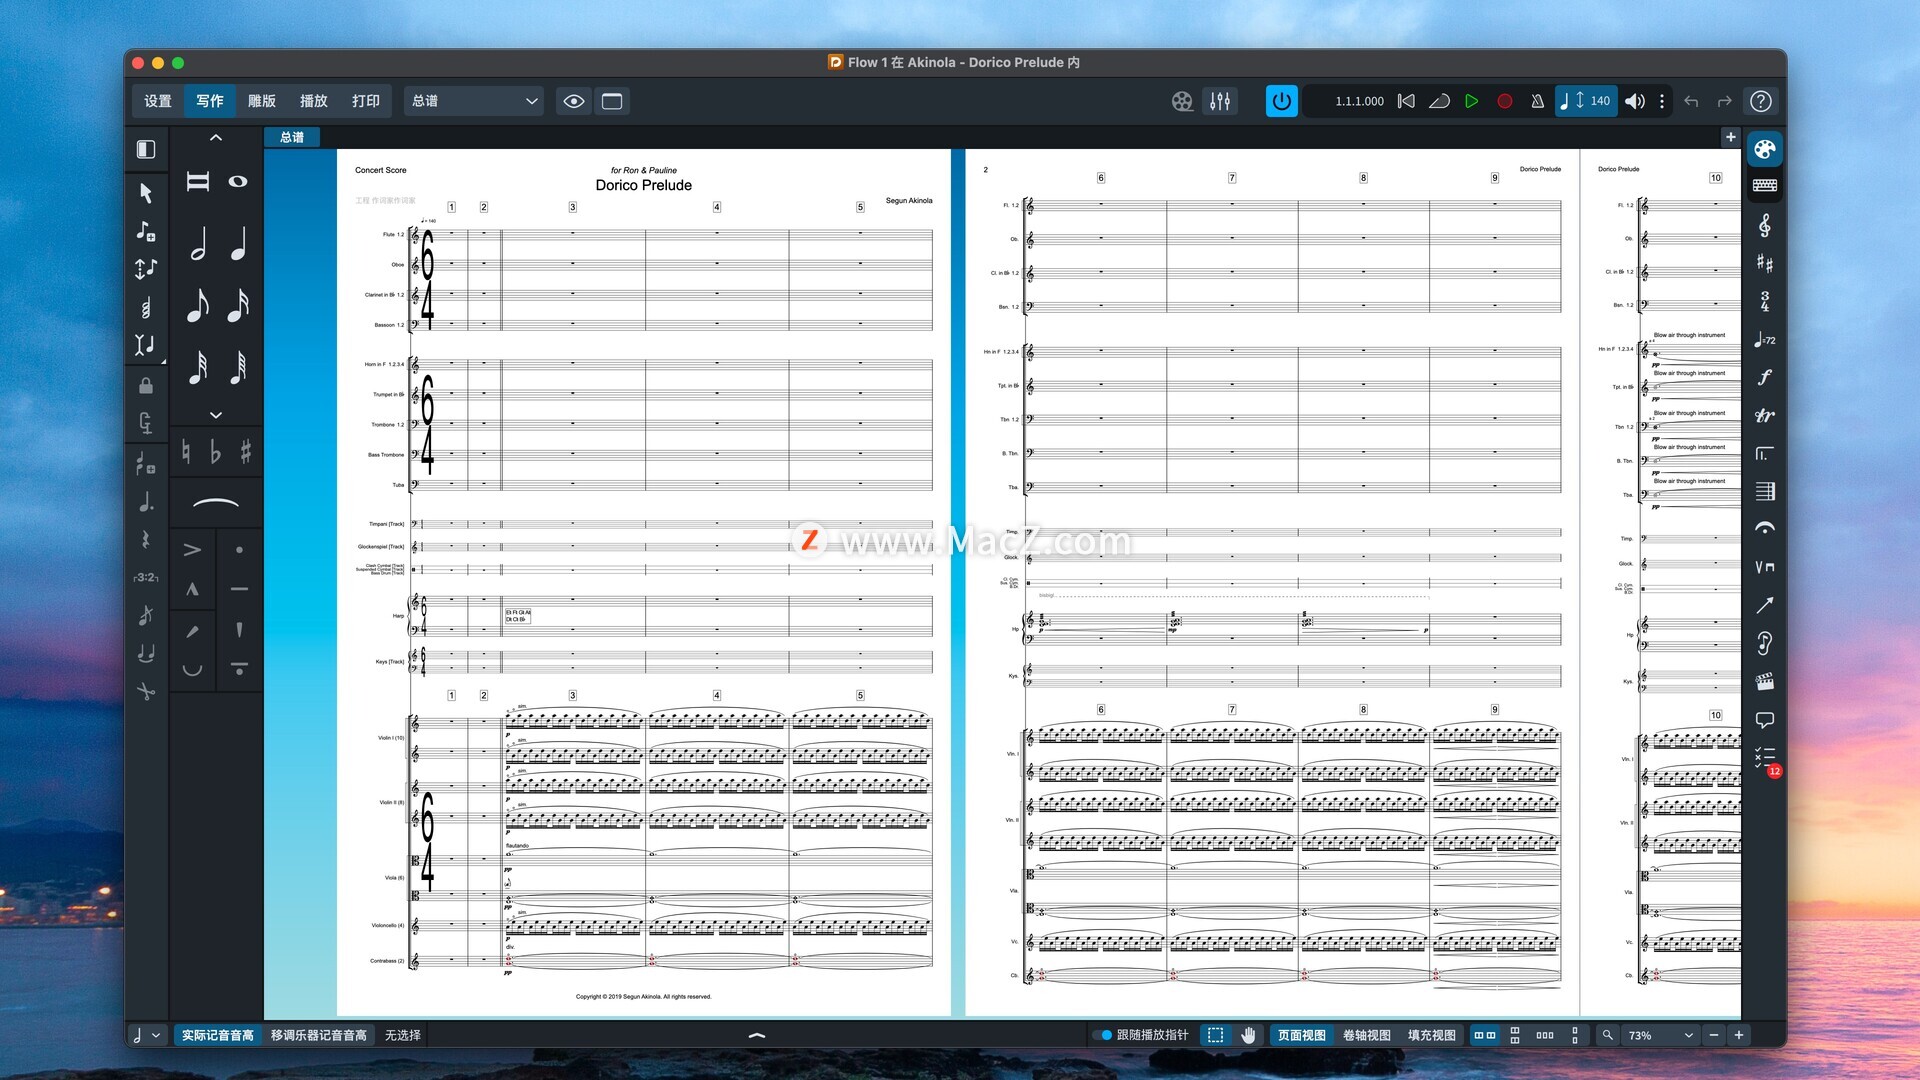Add a tenuto articulation
Screen dimensions: 1920x1080
click(239, 589)
